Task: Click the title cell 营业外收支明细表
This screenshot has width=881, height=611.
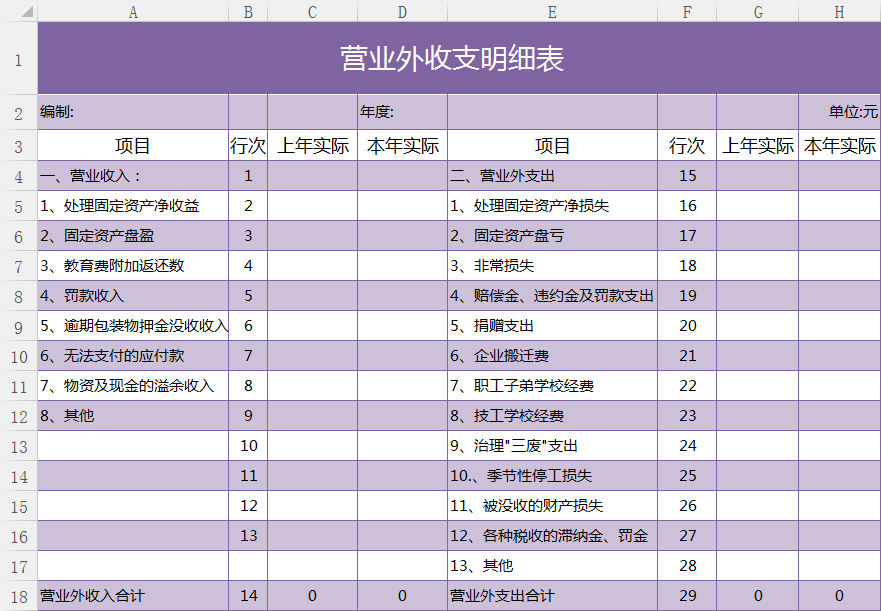Action: pos(458,59)
